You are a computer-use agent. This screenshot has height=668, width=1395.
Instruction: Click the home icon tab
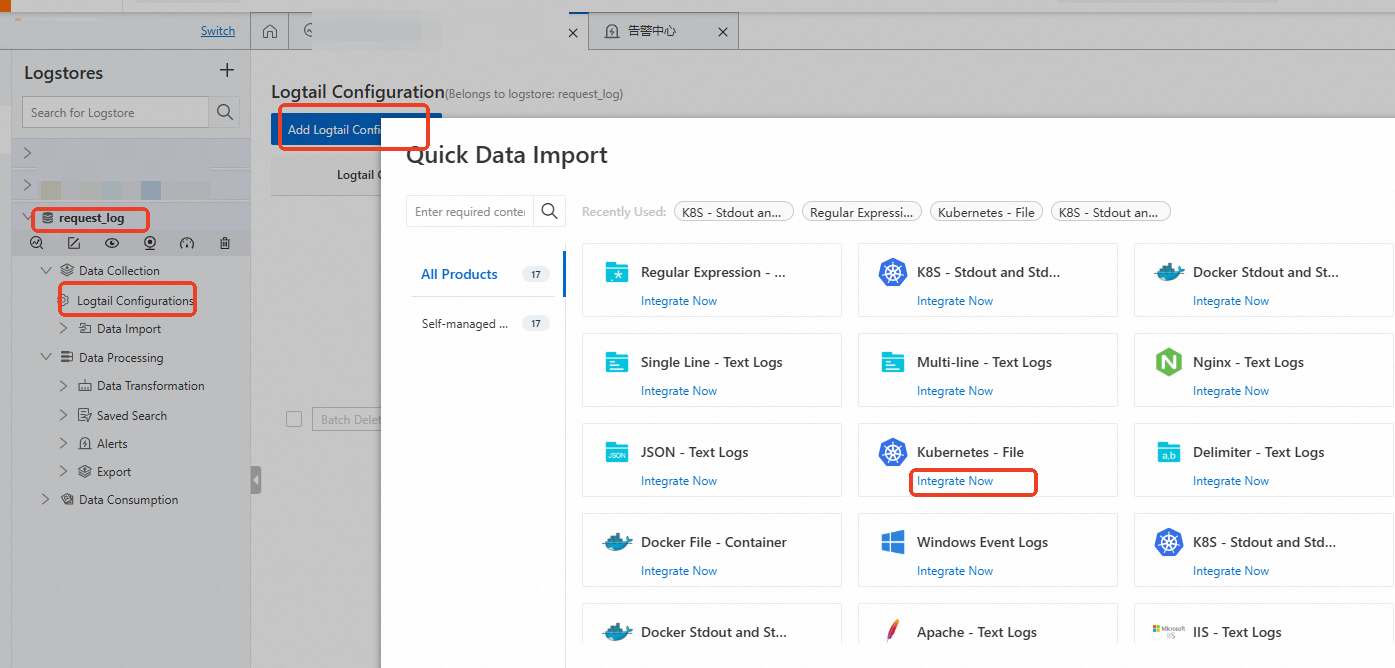(x=270, y=31)
